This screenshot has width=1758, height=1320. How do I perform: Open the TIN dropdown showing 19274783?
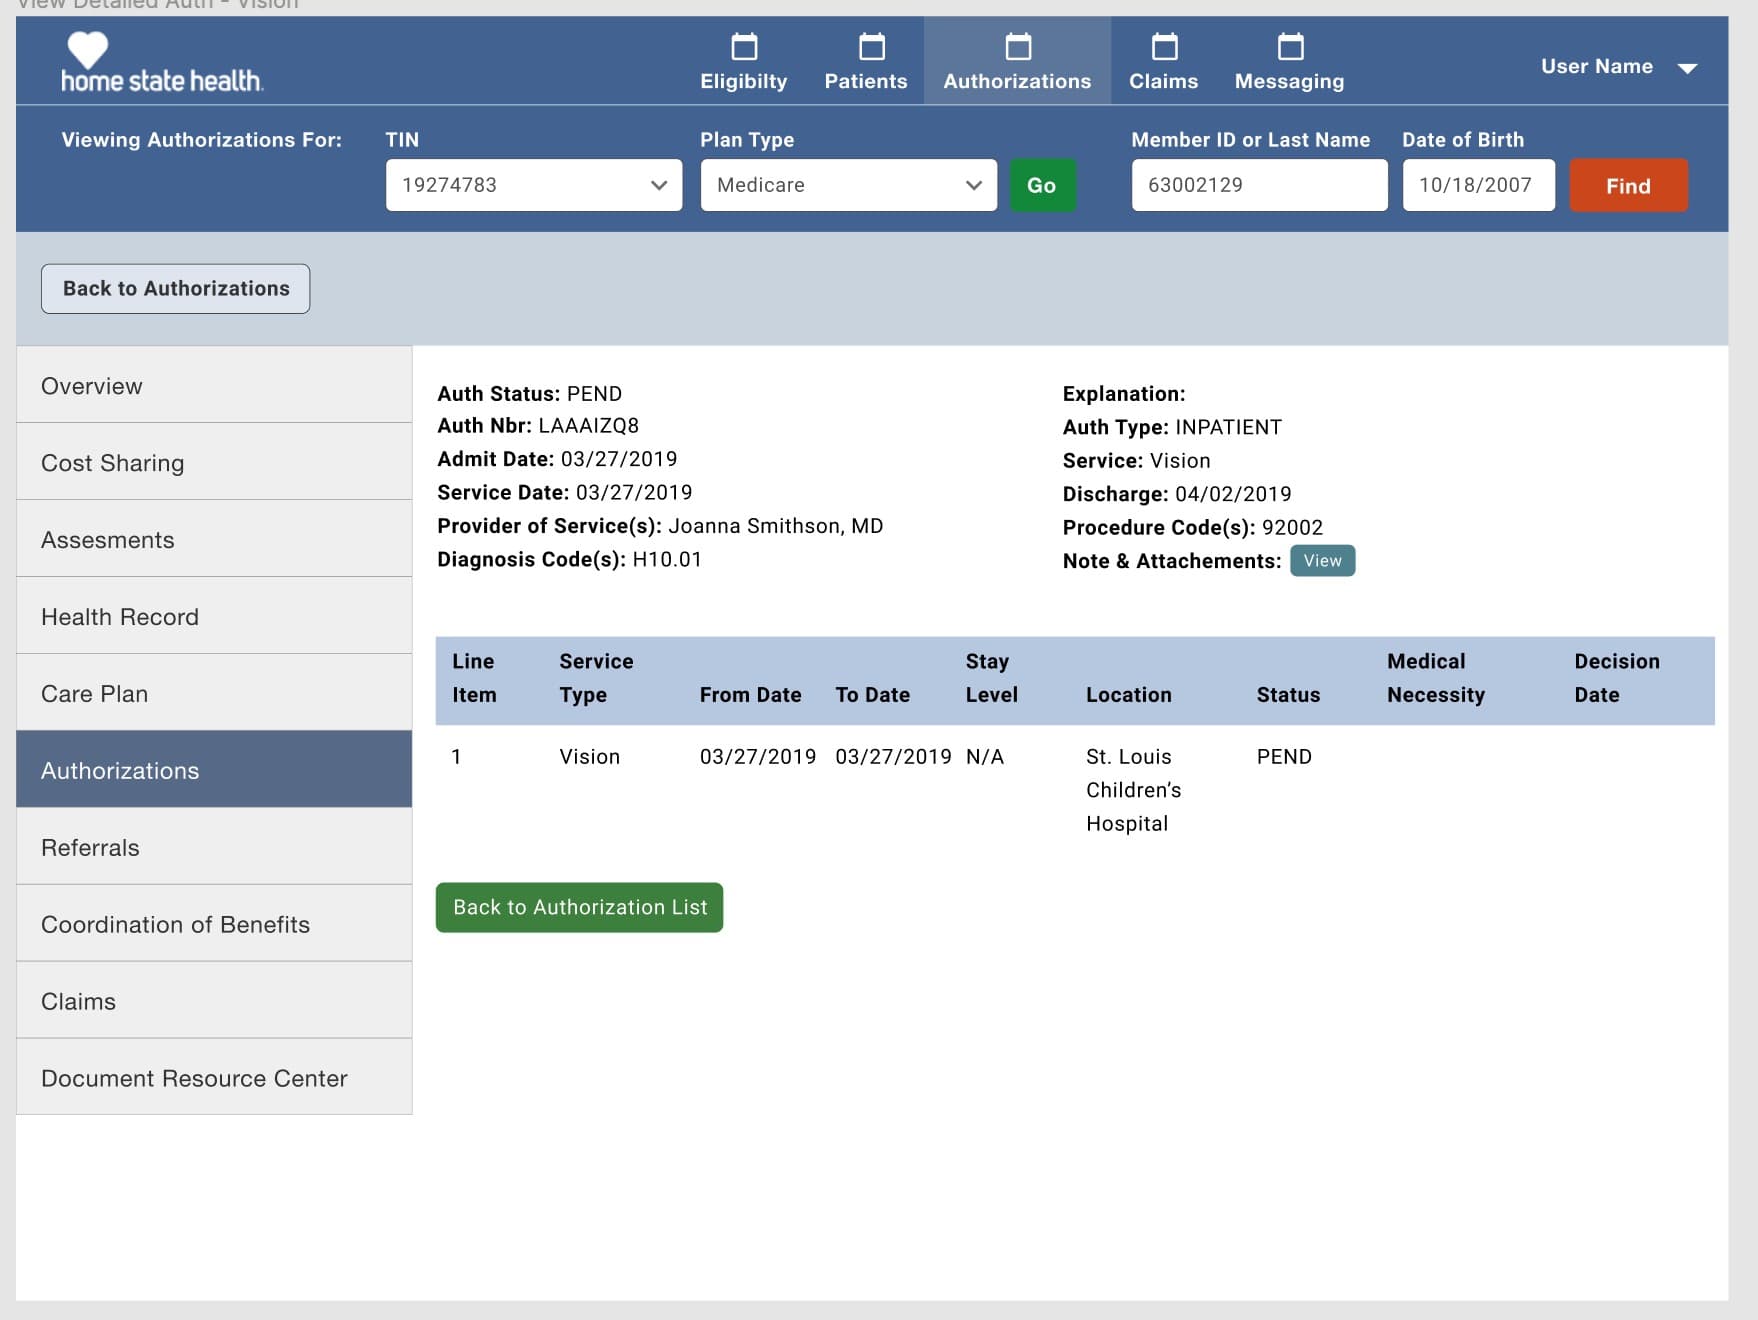534,185
